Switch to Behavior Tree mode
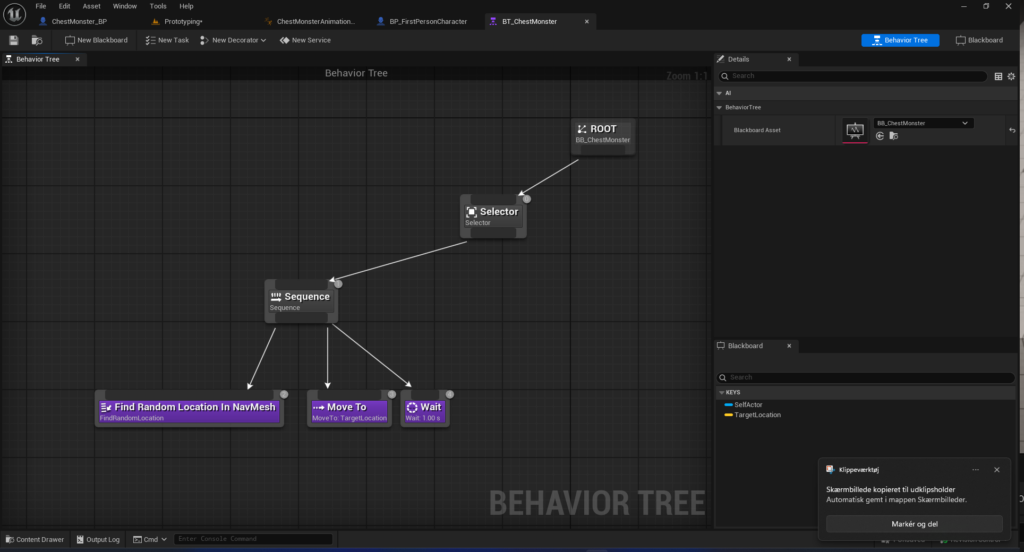 tap(900, 40)
